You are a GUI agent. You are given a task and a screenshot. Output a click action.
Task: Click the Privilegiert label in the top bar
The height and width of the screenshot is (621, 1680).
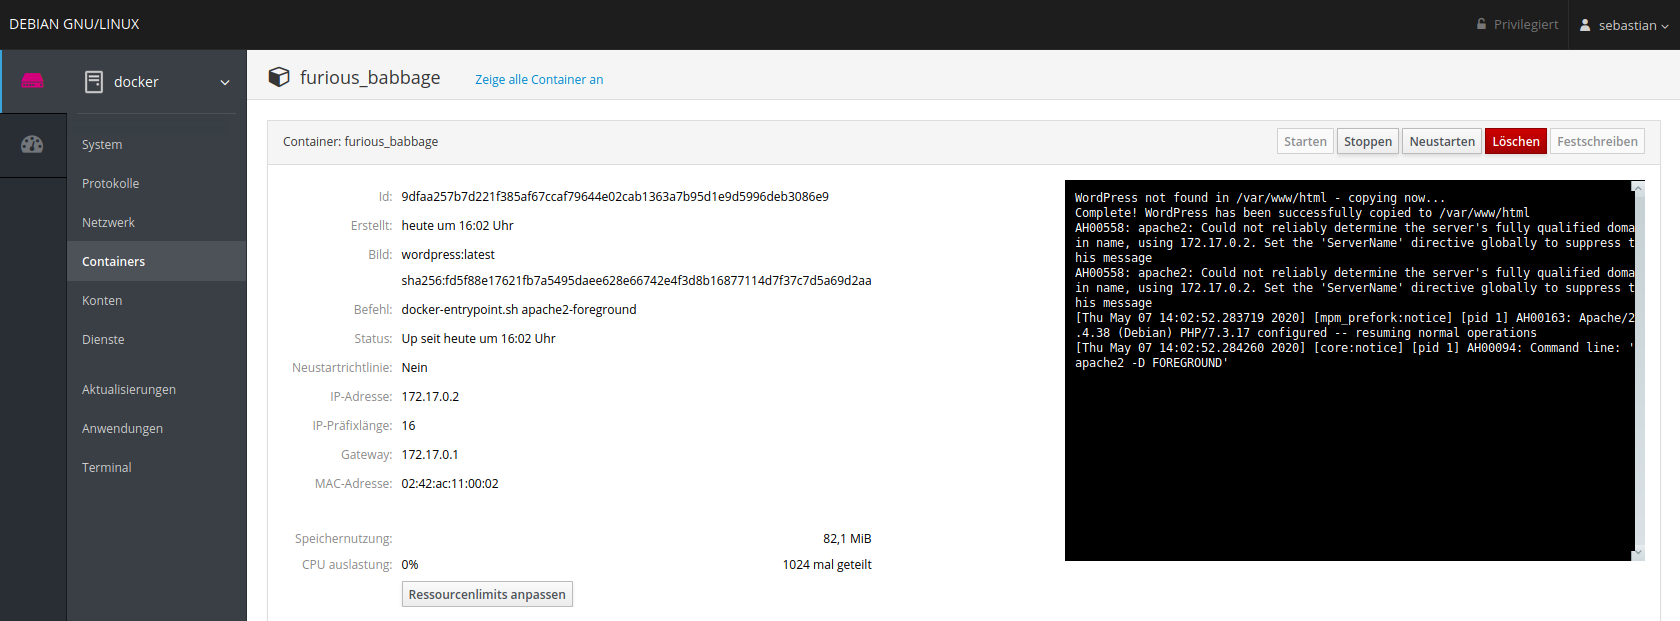[1526, 24]
